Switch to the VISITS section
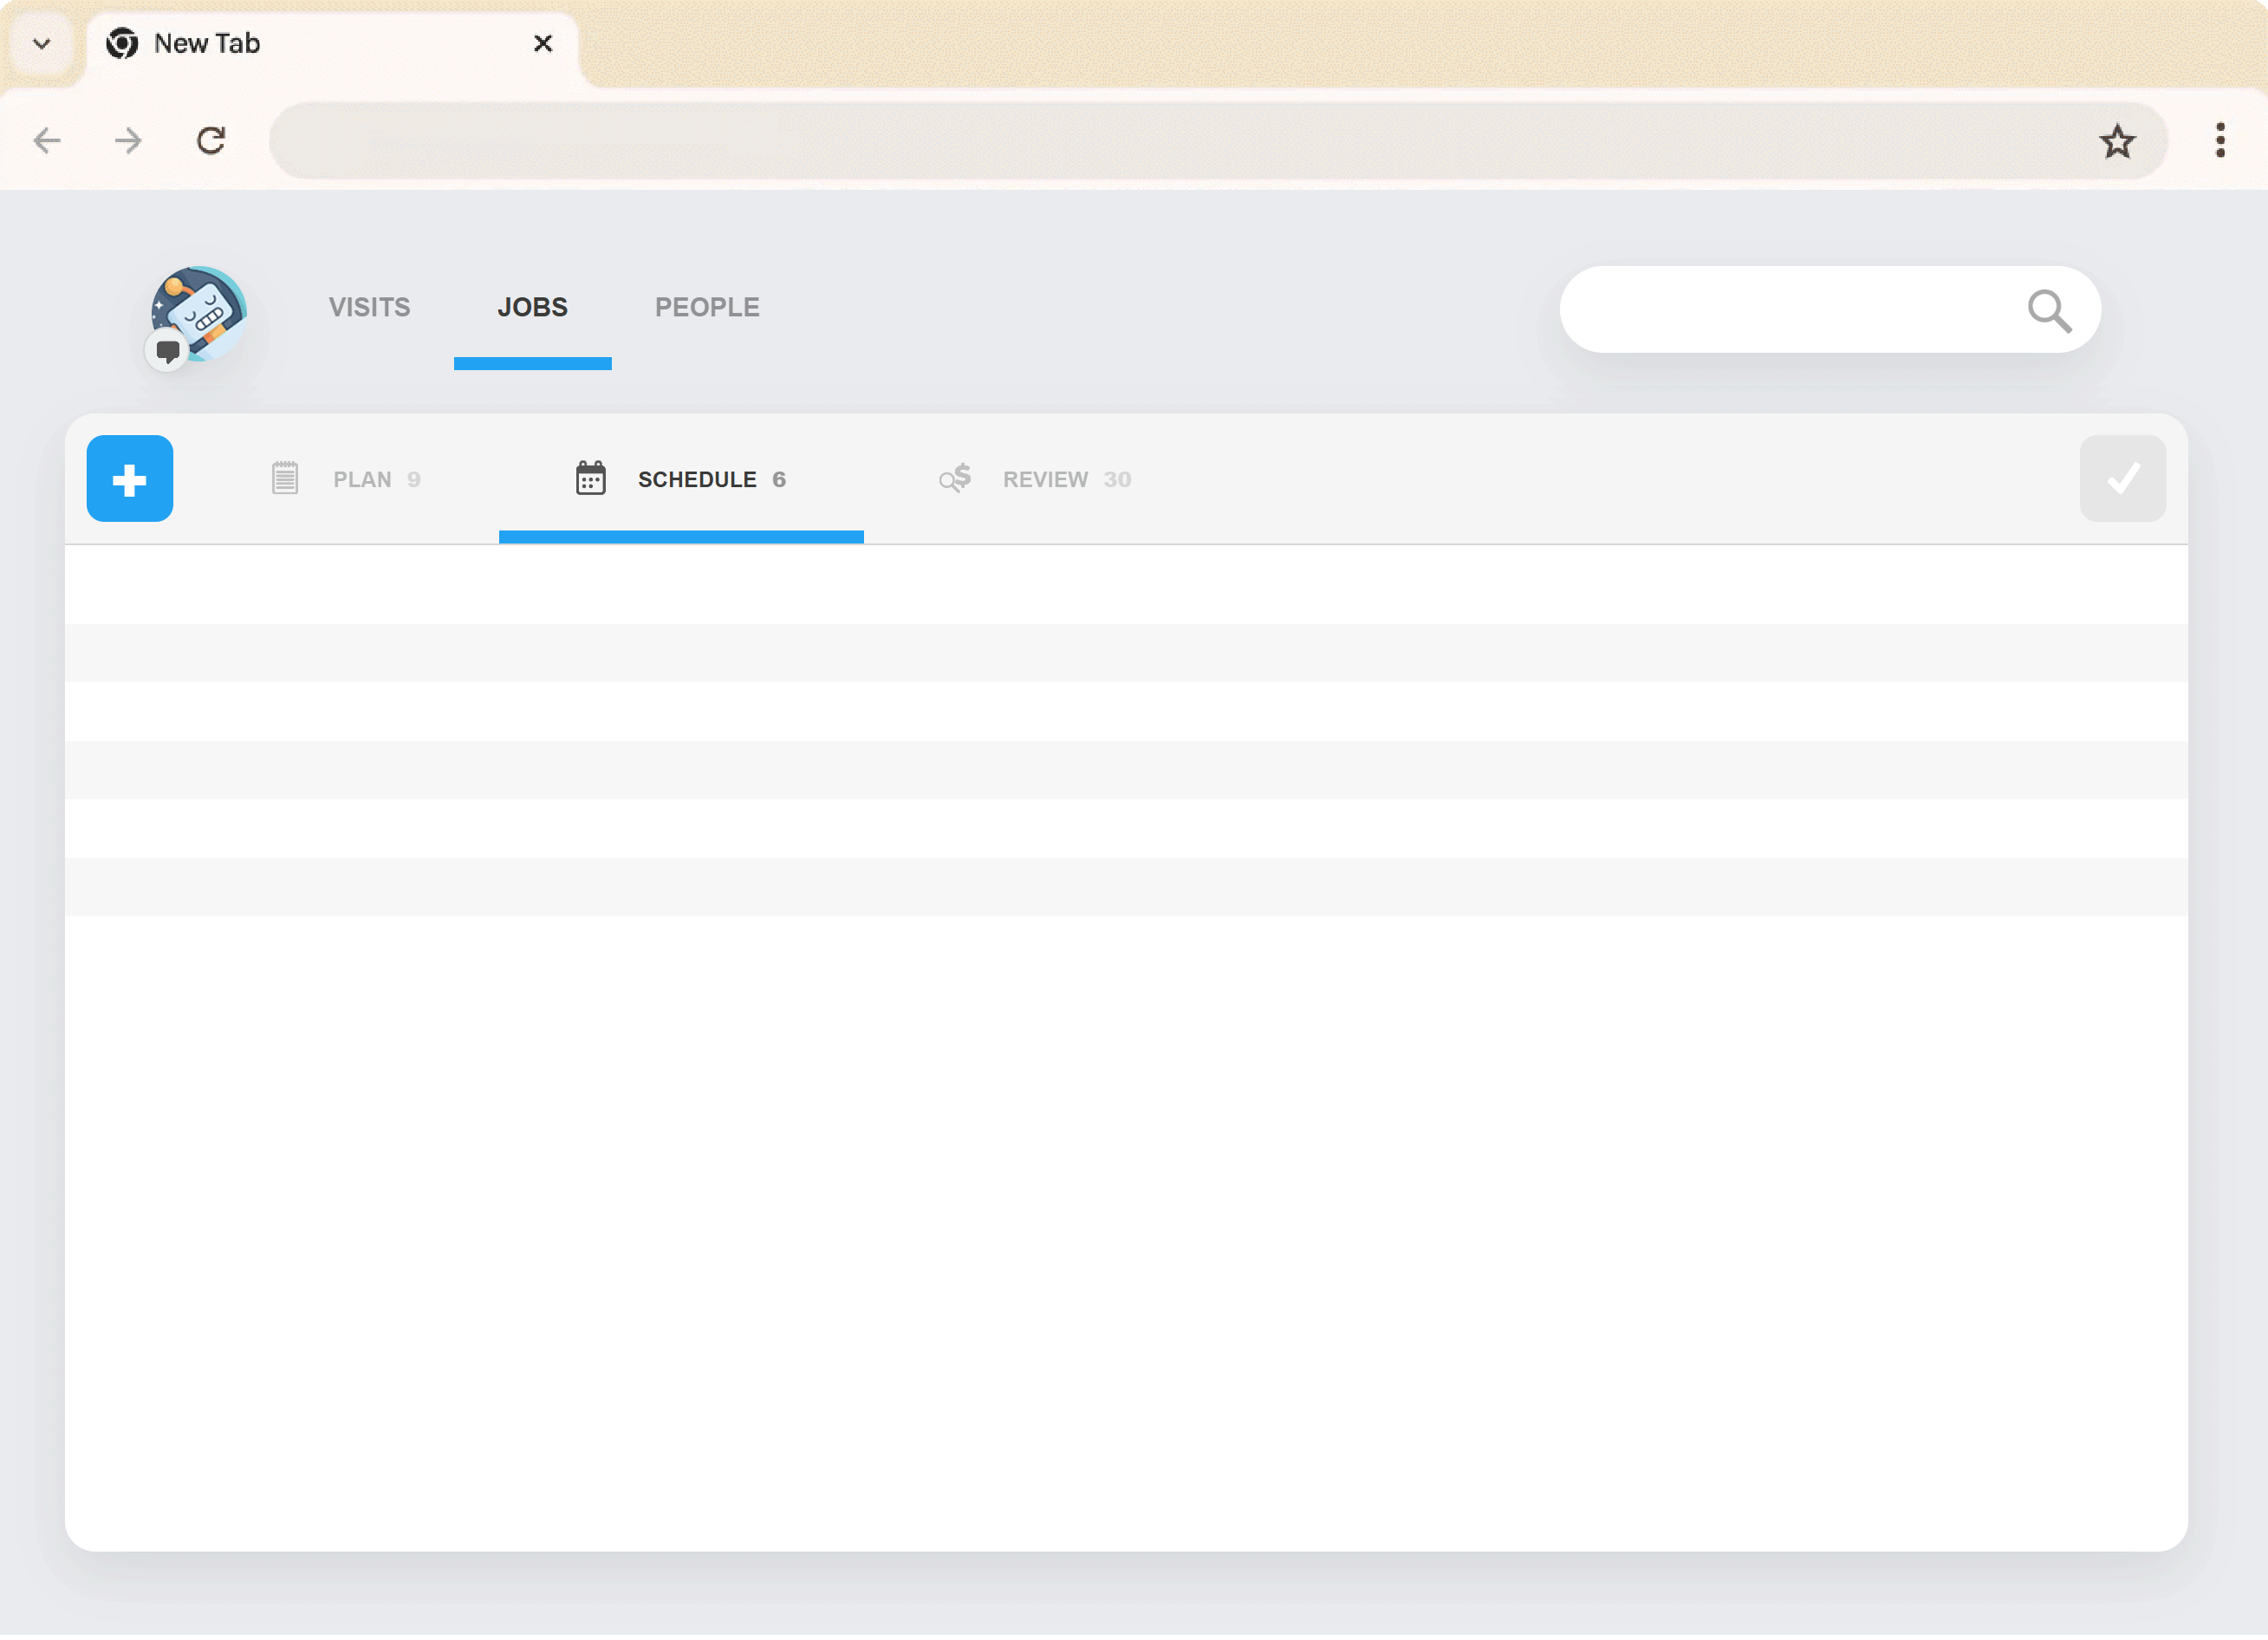Screen dimensions: 2268x1640 tap(369, 308)
